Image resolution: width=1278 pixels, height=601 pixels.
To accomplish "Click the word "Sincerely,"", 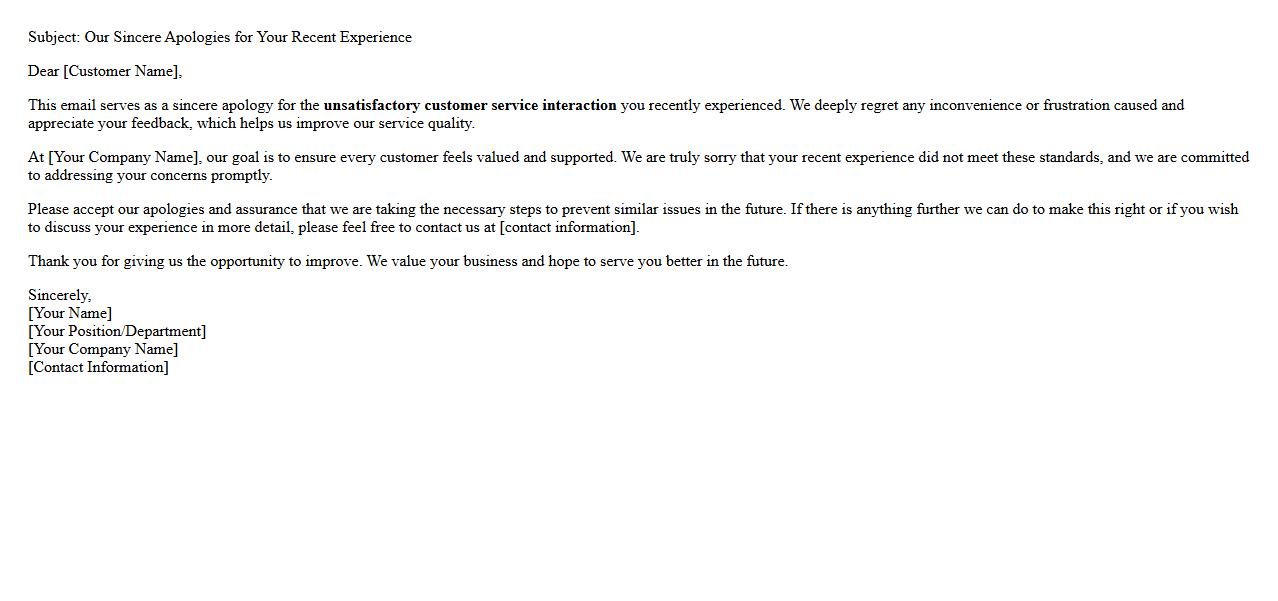I will [59, 295].
